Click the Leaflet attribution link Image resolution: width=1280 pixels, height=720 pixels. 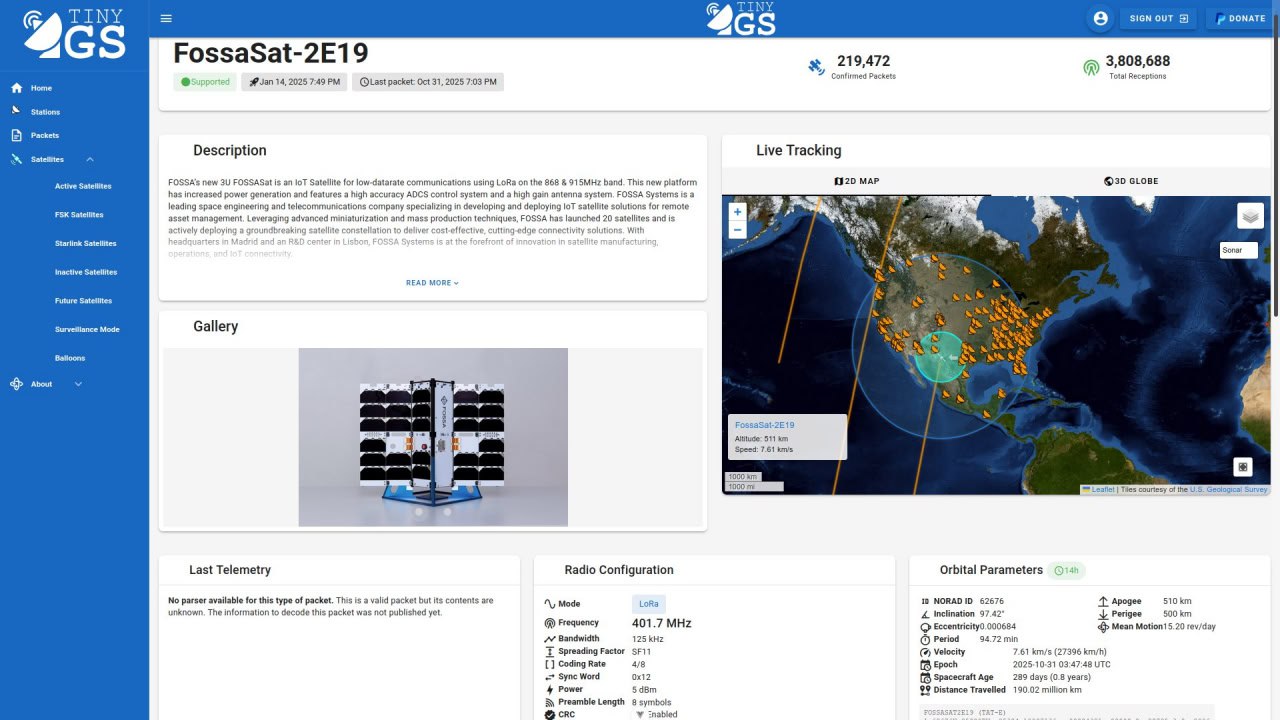tap(1102, 490)
